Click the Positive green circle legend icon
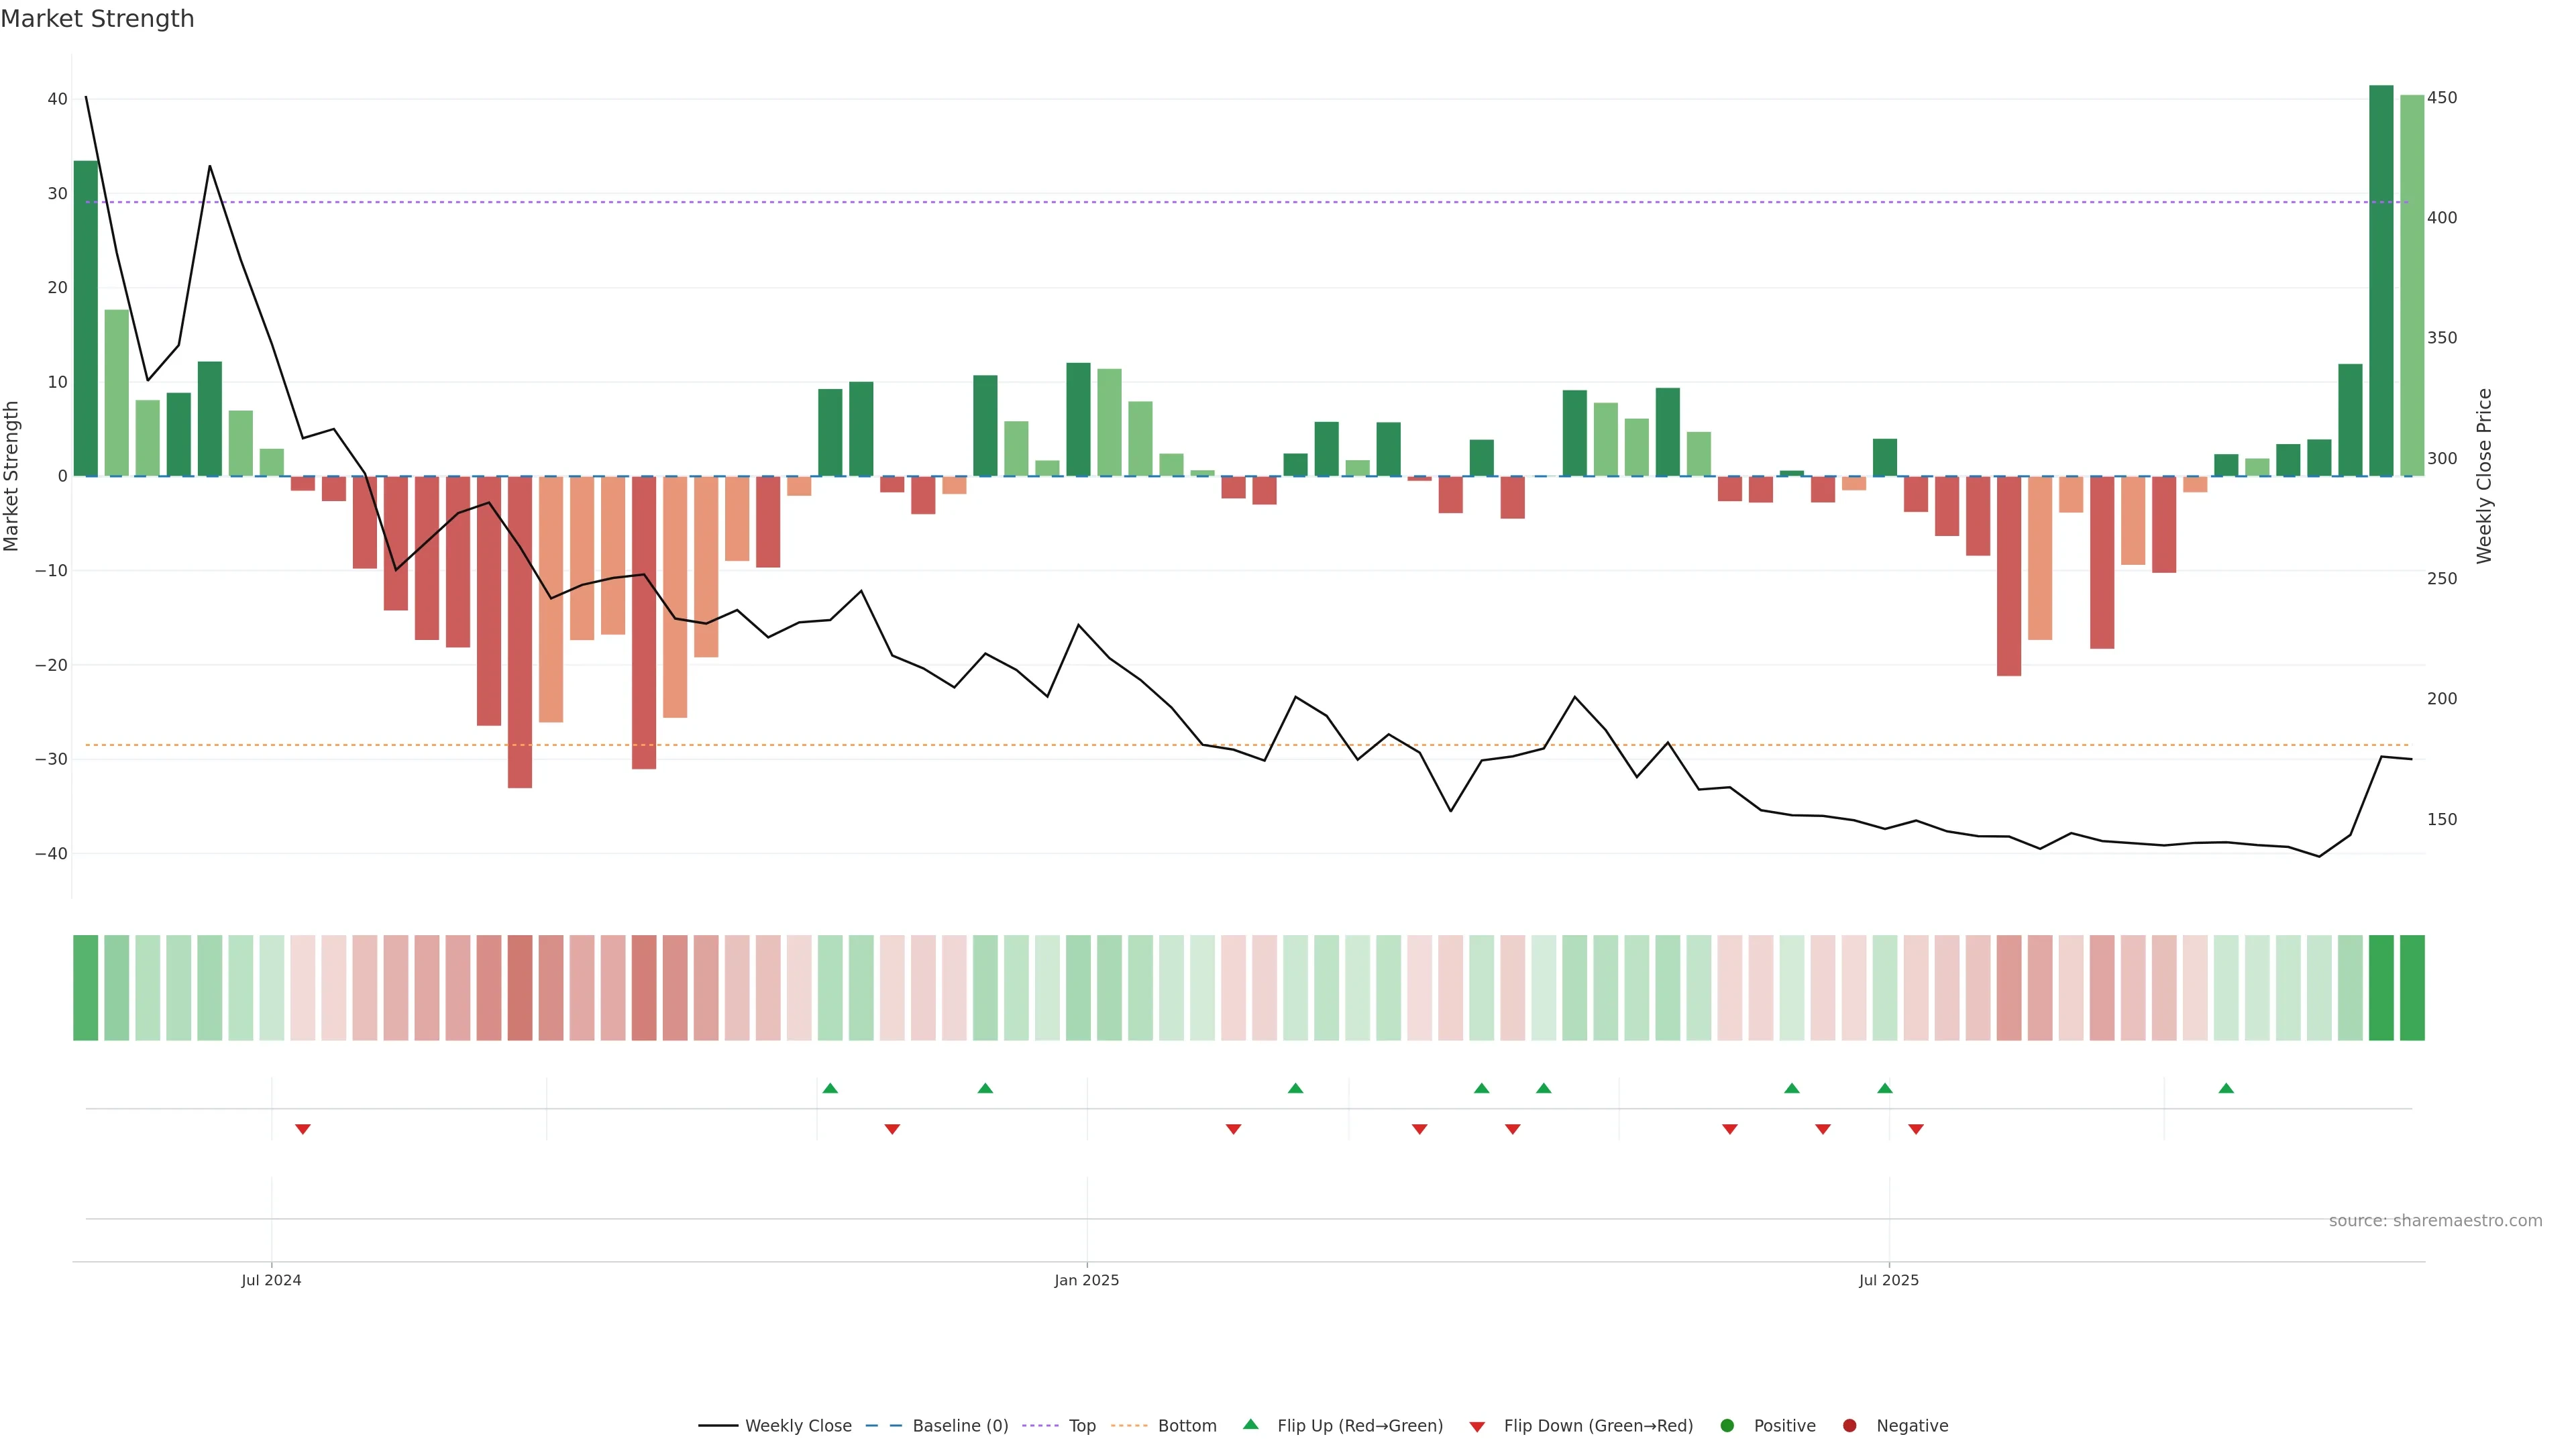 point(1727,1425)
